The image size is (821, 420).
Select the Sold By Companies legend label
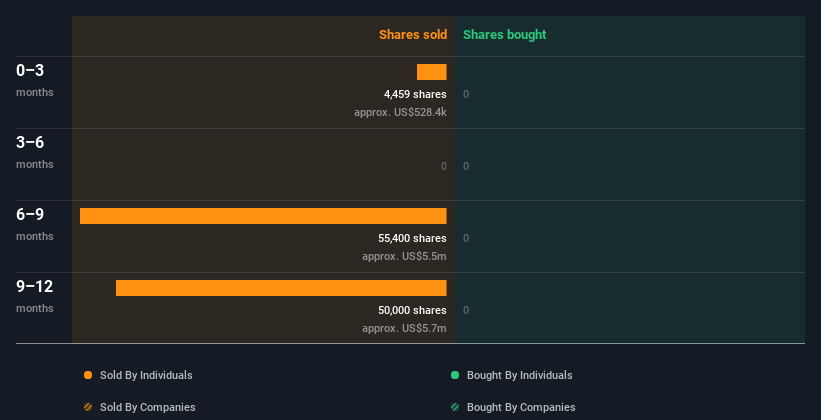pos(148,407)
